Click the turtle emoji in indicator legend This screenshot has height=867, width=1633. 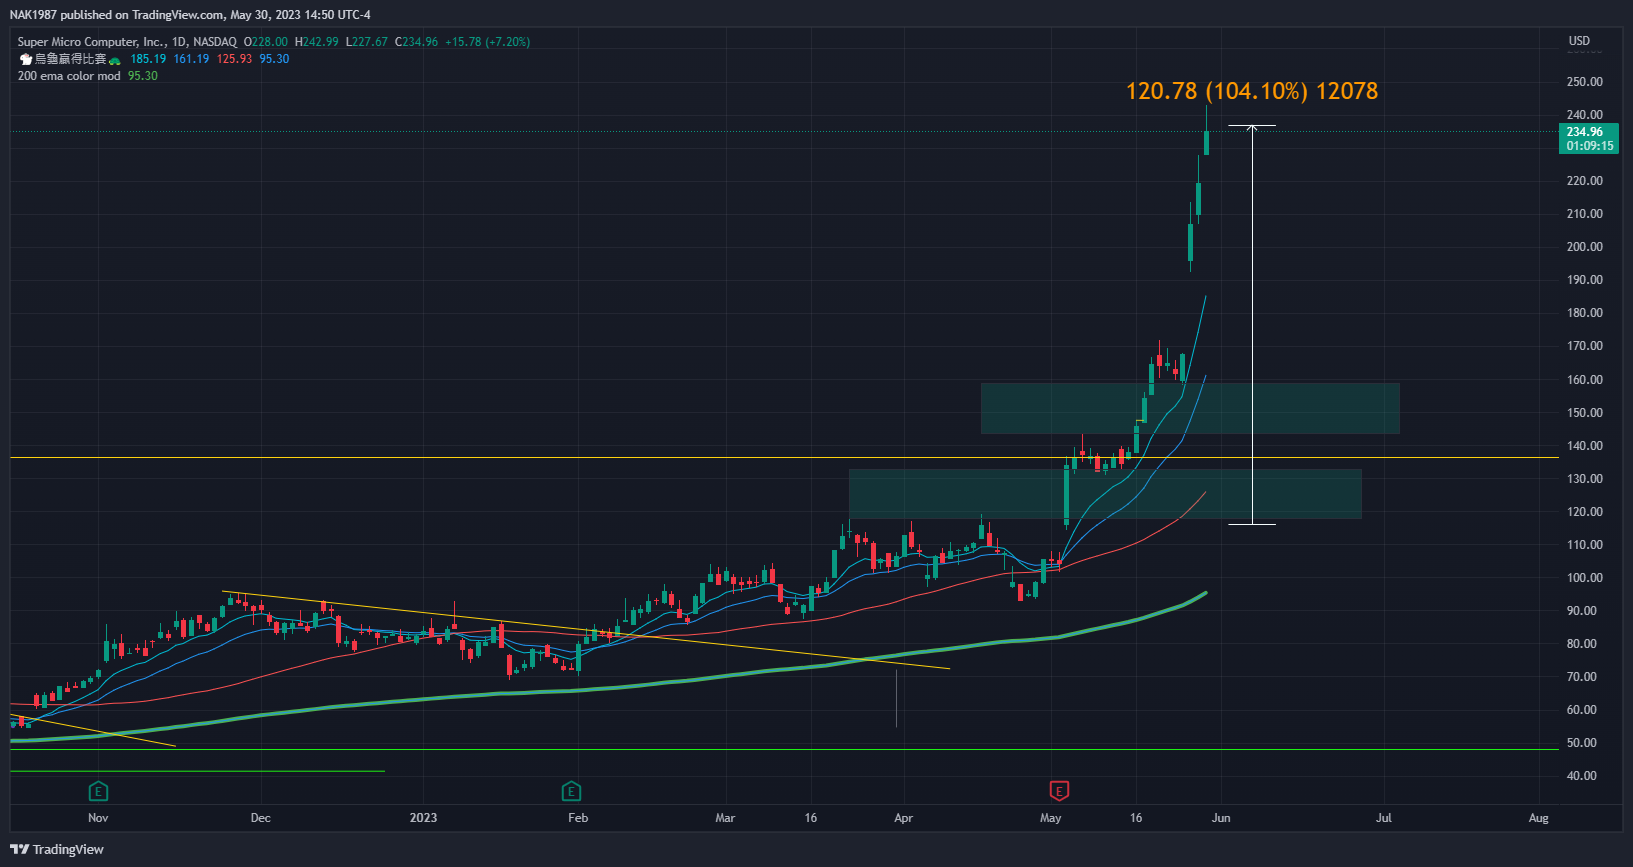coord(115,60)
